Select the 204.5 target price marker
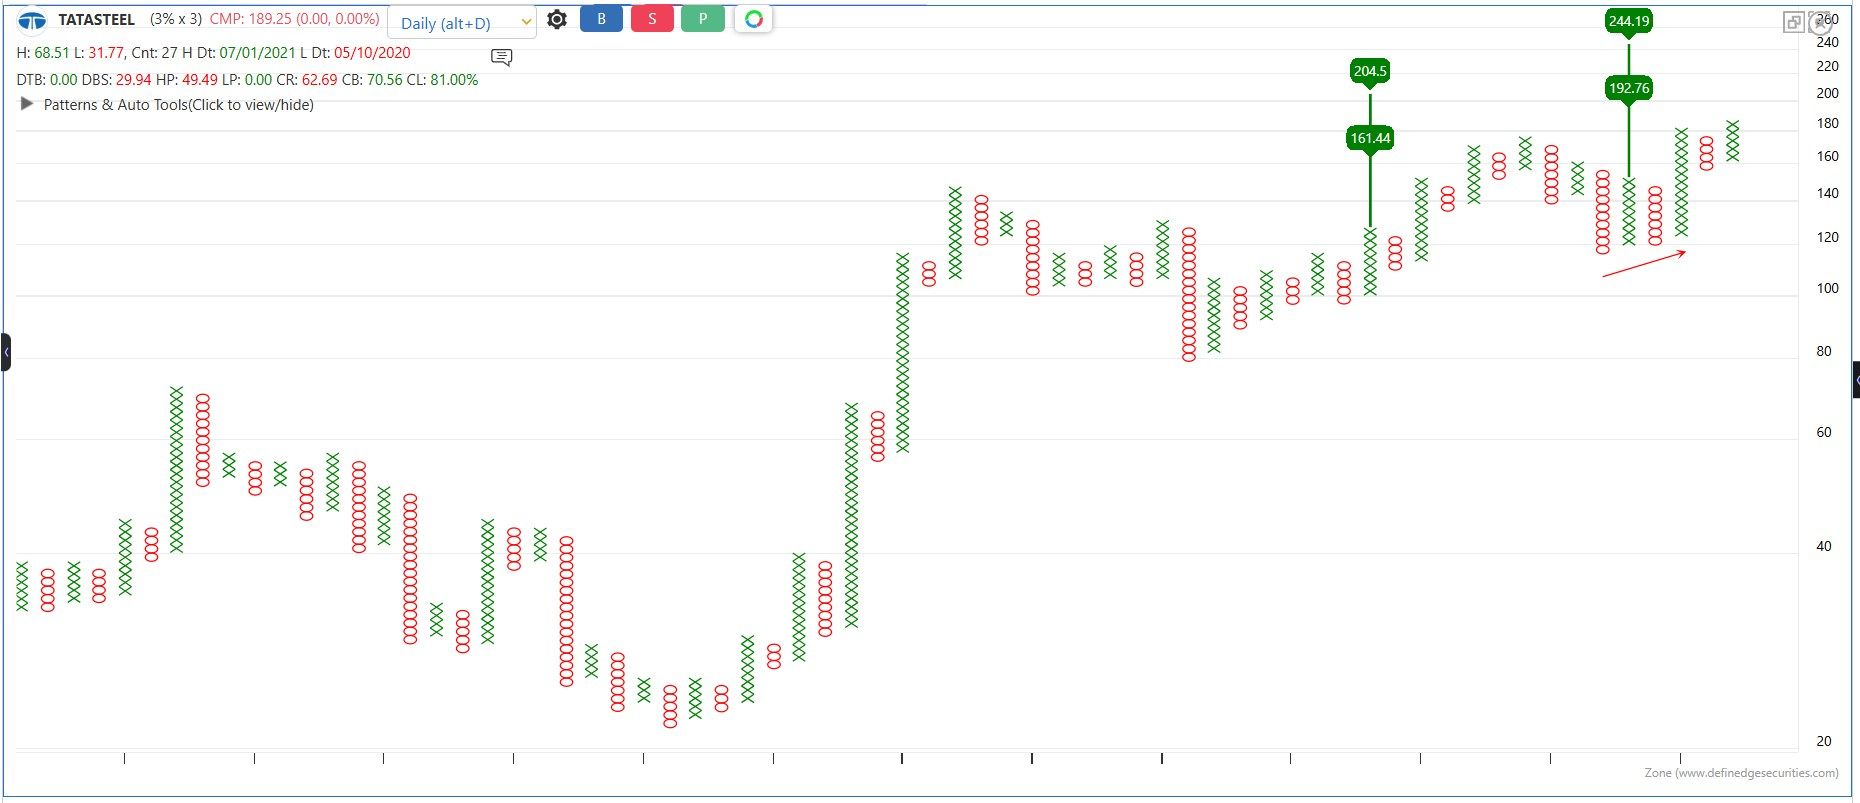Screen dimensions: 1860x803 pyautogui.click(x=1369, y=71)
